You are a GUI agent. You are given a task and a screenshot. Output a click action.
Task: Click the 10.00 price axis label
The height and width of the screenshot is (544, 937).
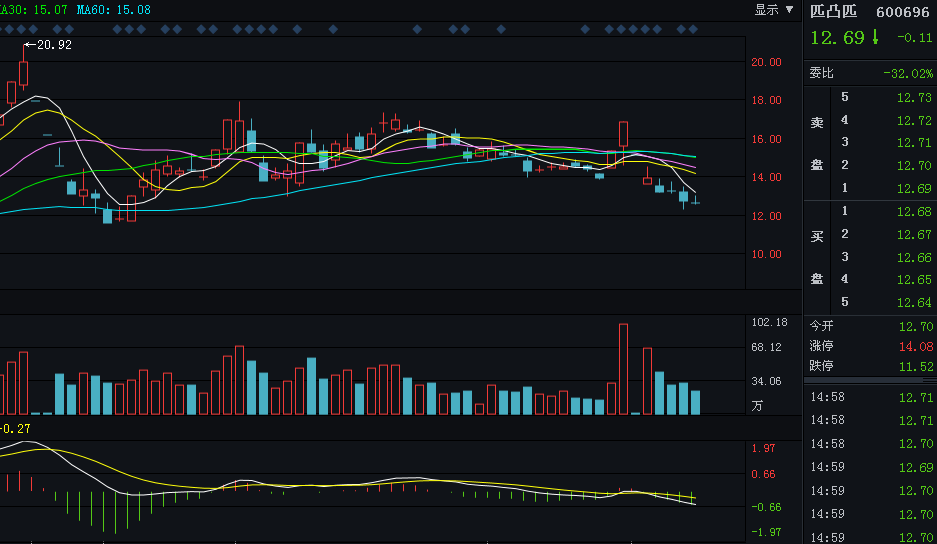pos(766,255)
